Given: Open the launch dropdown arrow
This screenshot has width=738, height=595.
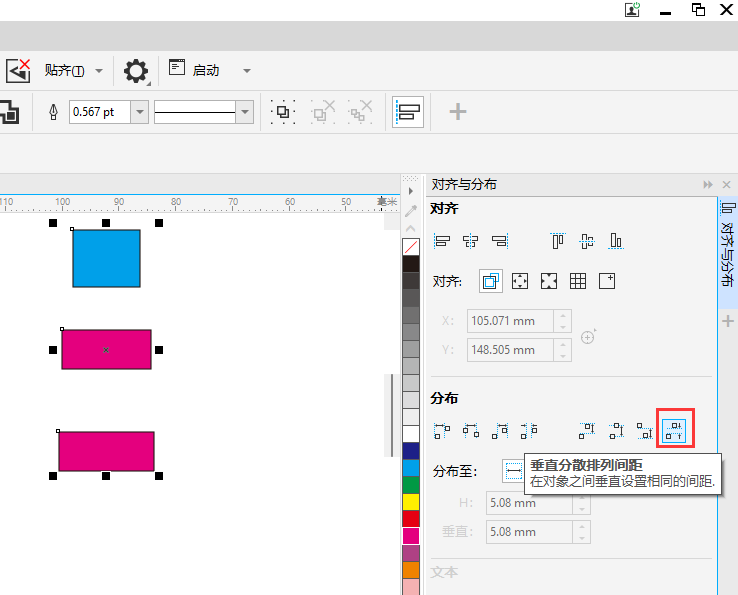Looking at the screenshot, I should (247, 71).
